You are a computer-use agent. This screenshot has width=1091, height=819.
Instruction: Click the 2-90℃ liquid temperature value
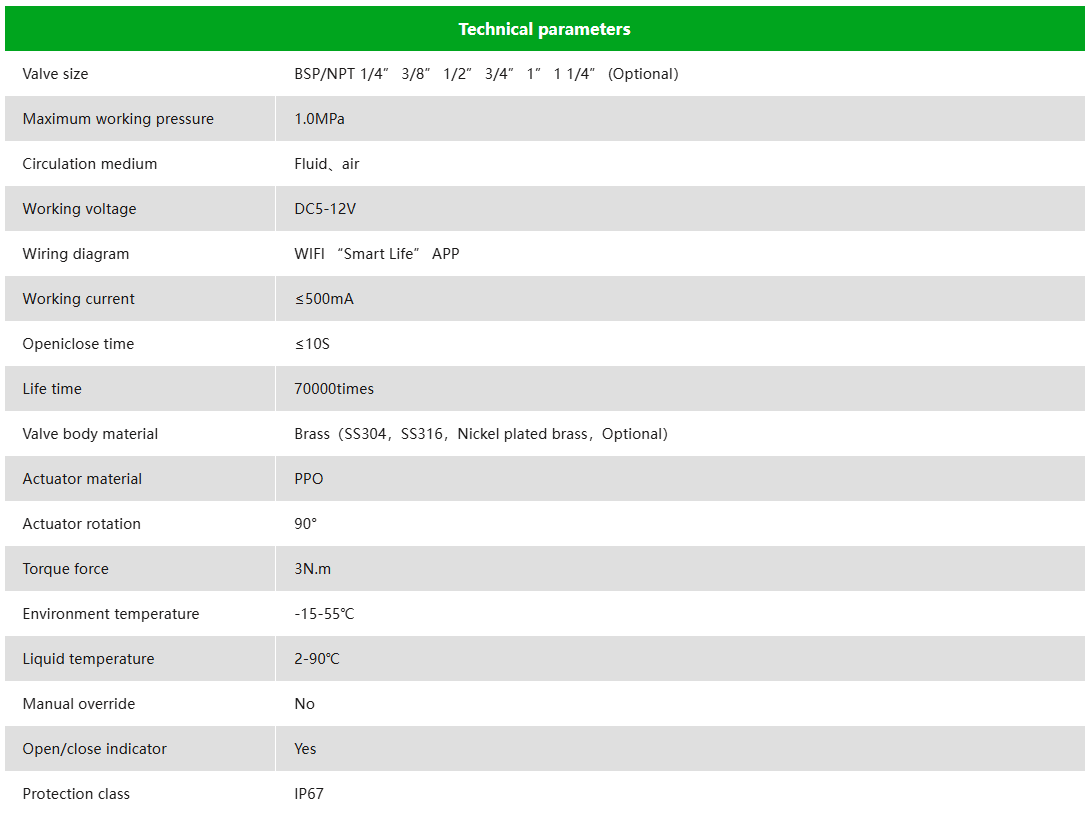[317, 659]
